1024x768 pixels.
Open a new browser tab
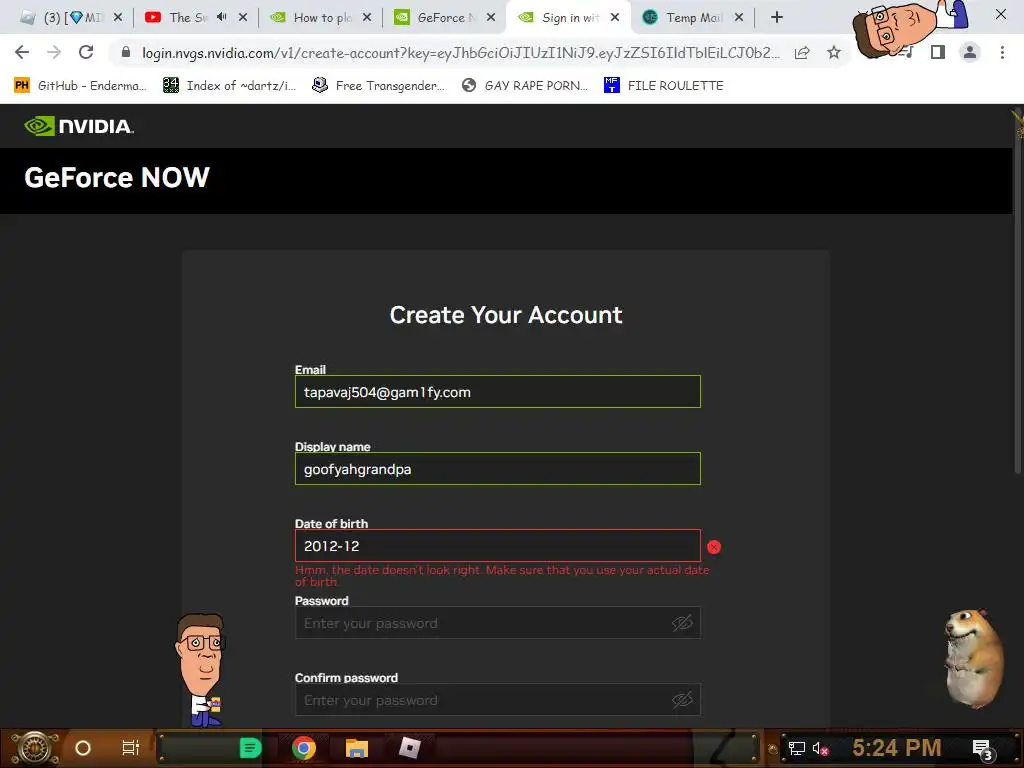coord(776,18)
